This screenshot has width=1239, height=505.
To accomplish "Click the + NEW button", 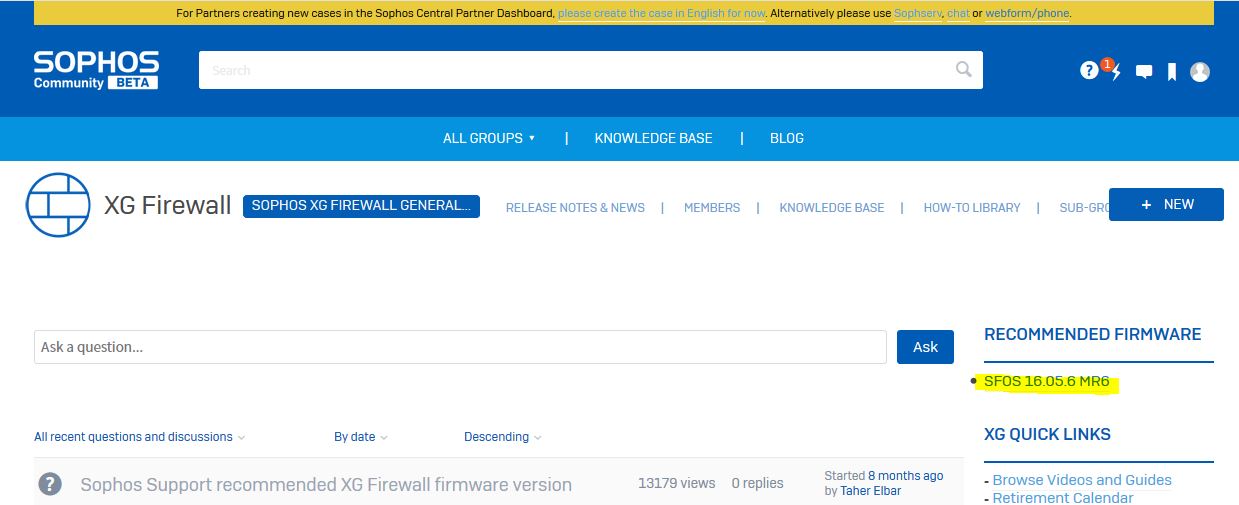I will tap(1166, 204).
